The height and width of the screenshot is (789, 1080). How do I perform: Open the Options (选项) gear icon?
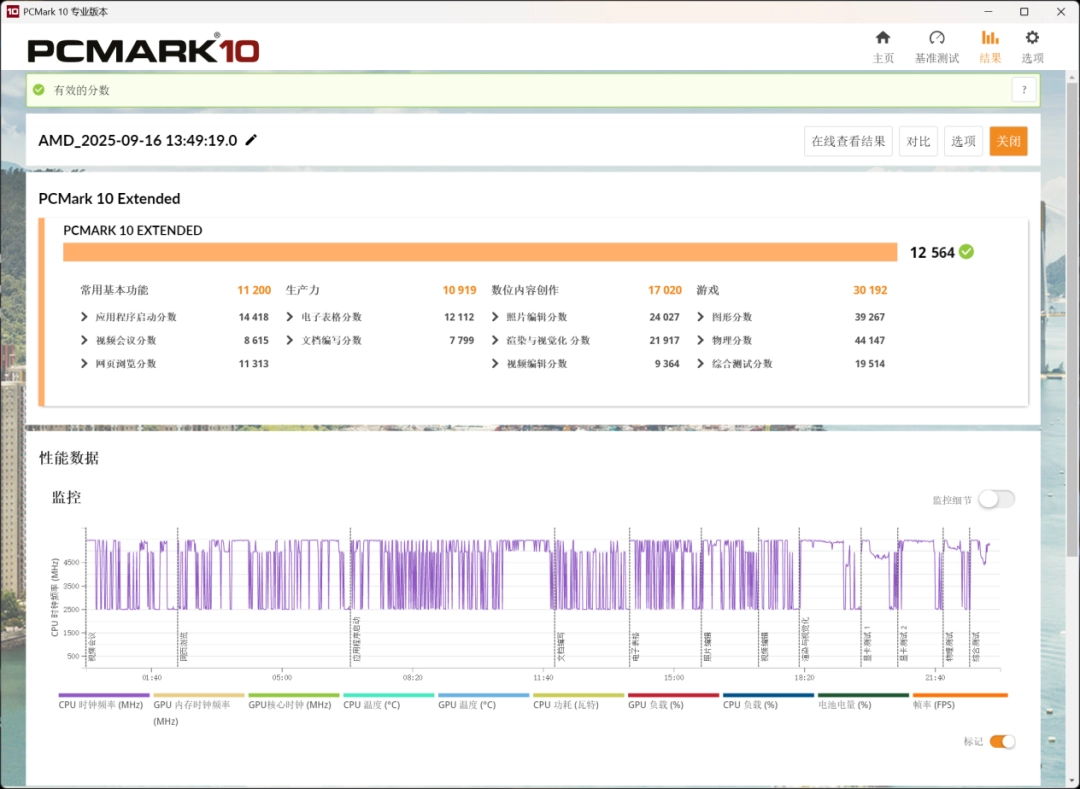pos(1032,38)
